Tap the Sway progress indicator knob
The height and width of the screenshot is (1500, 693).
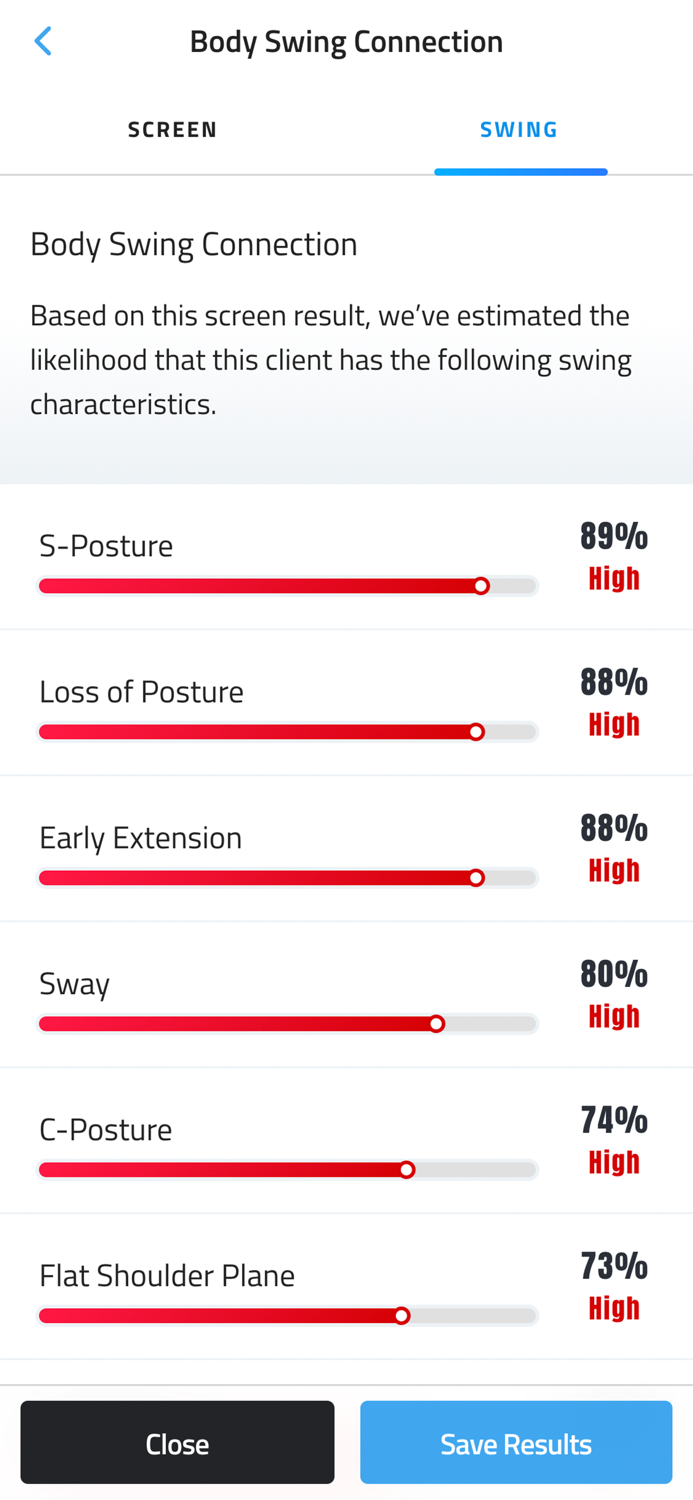[438, 1023]
